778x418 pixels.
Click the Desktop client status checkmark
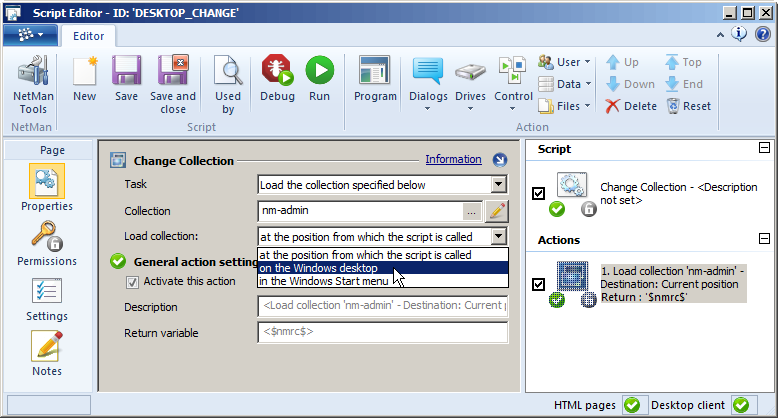[x=741, y=405]
